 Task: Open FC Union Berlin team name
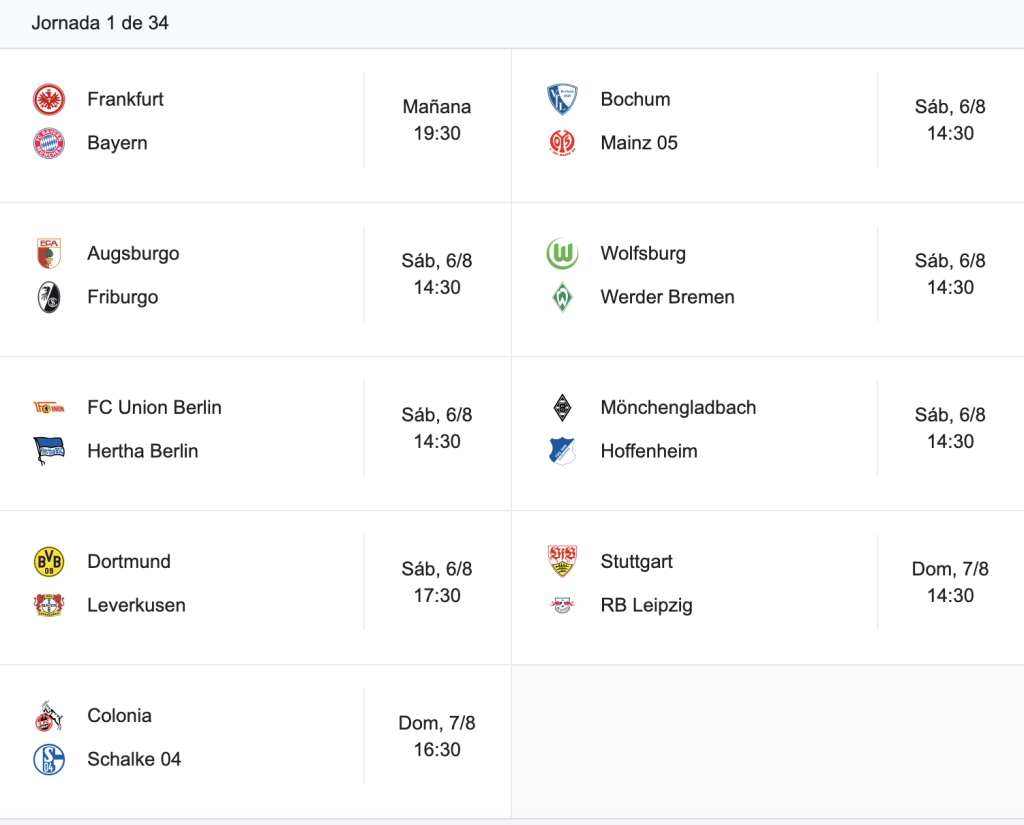pyautogui.click(x=155, y=408)
